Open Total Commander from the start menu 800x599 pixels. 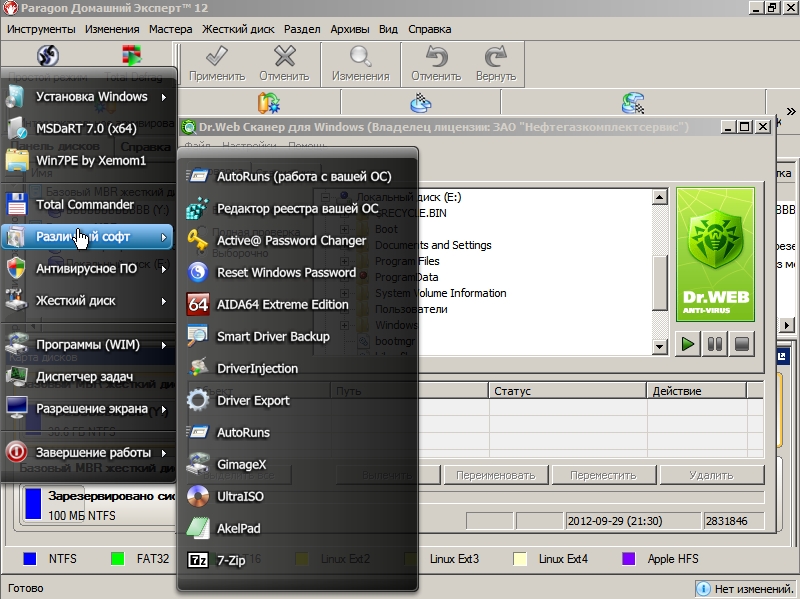(x=84, y=205)
